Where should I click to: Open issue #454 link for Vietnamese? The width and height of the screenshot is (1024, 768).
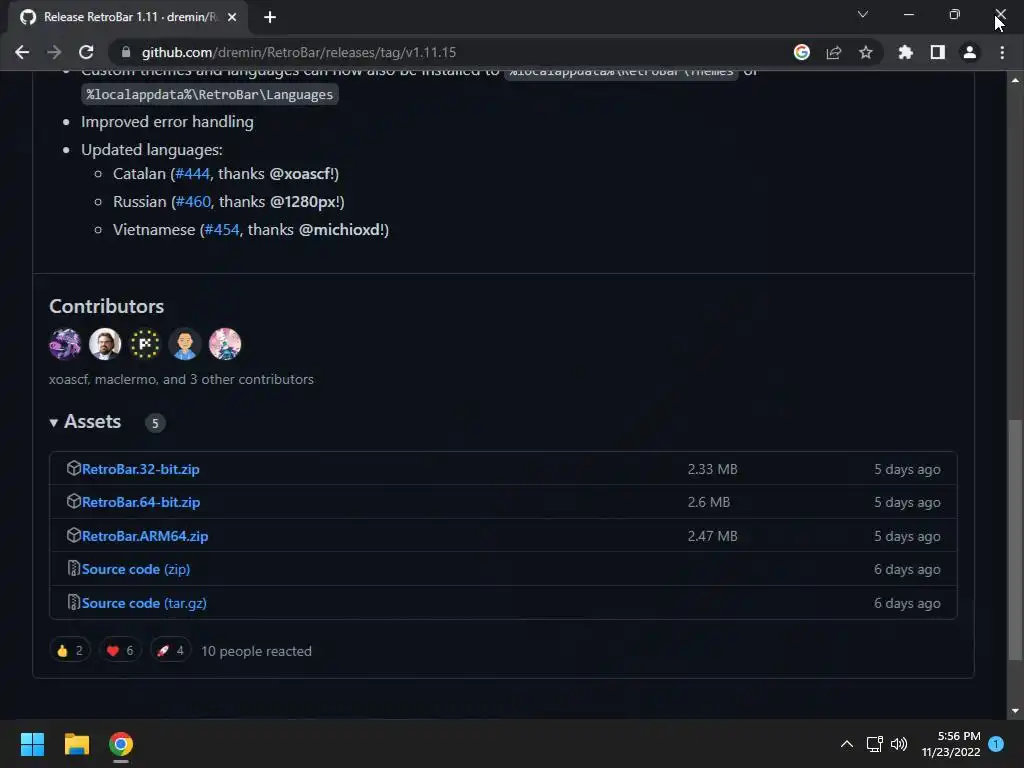click(222, 230)
